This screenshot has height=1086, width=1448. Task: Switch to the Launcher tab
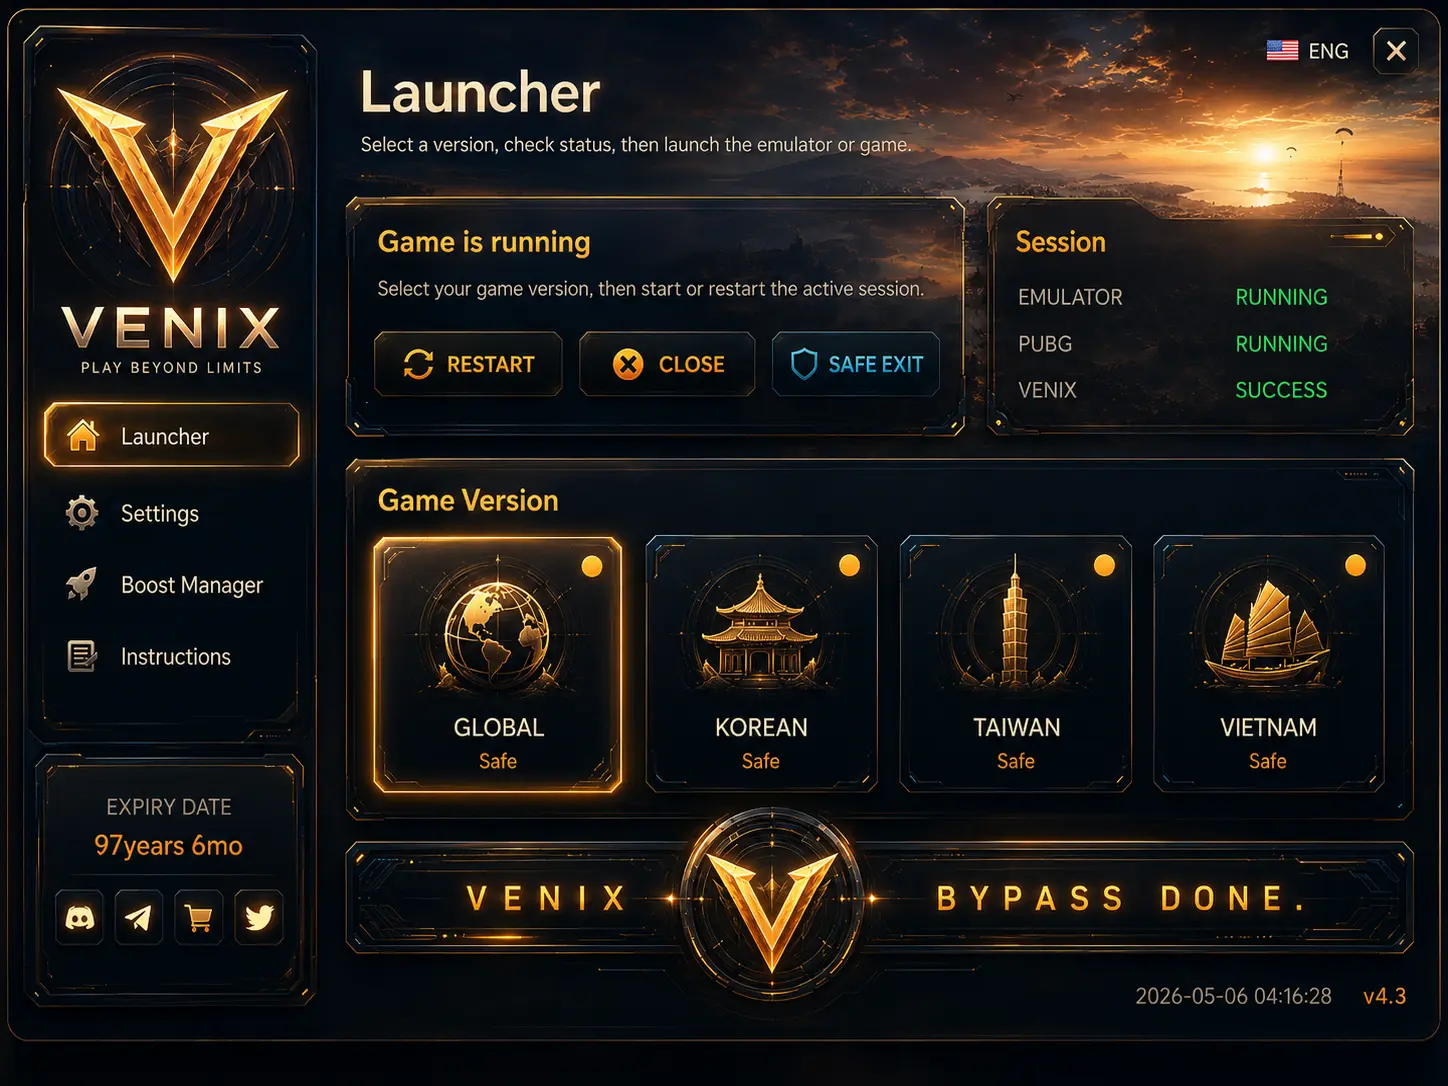172,435
